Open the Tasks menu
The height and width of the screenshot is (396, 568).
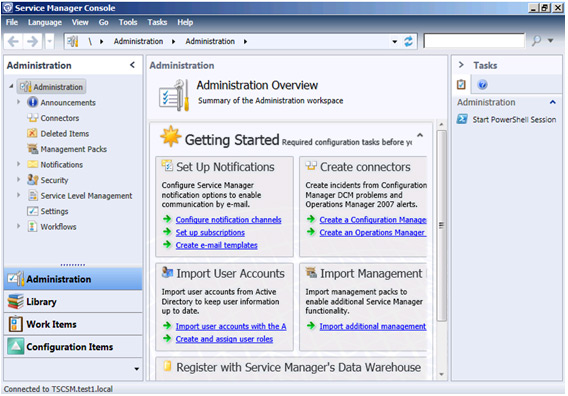[157, 22]
